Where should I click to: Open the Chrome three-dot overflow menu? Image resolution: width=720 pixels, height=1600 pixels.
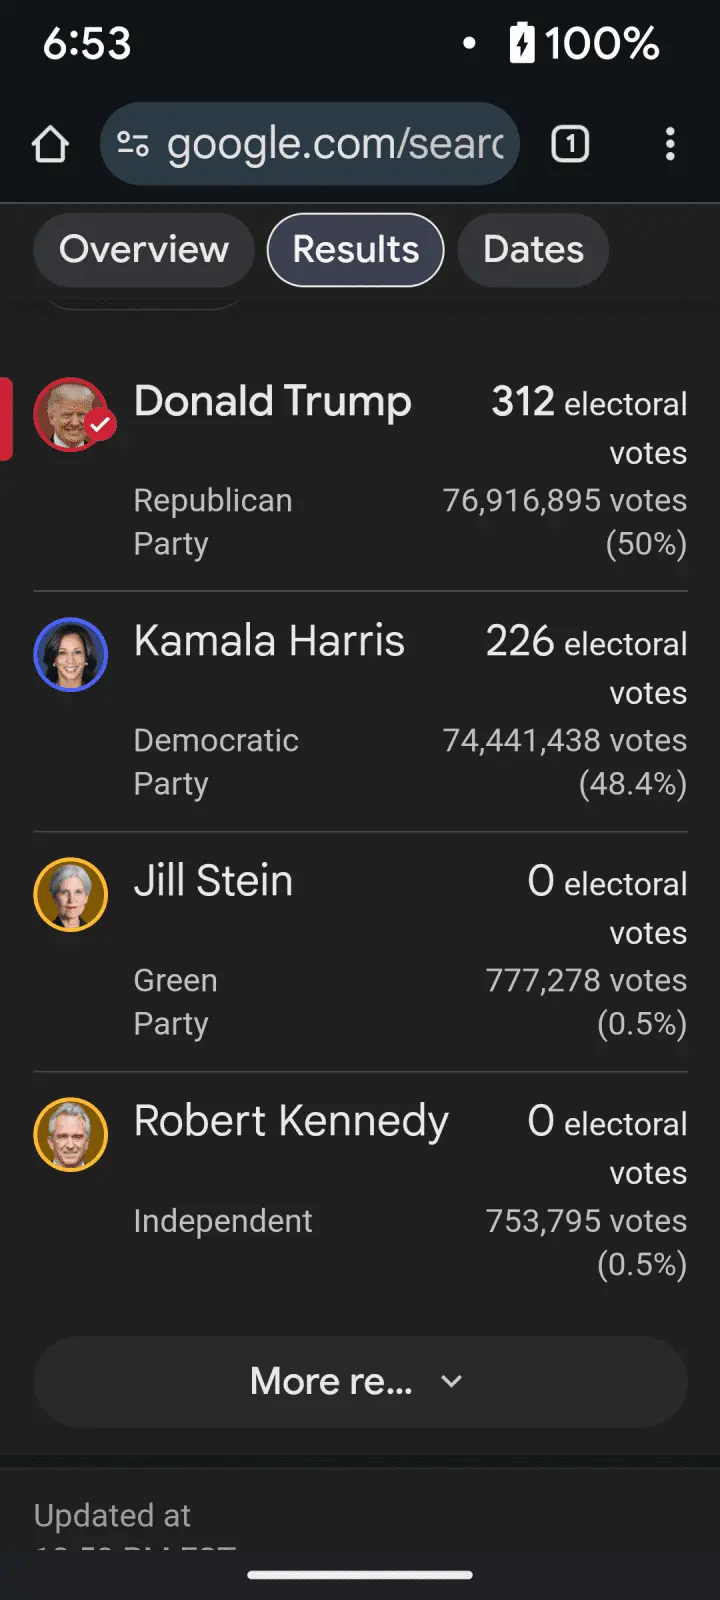(x=670, y=144)
